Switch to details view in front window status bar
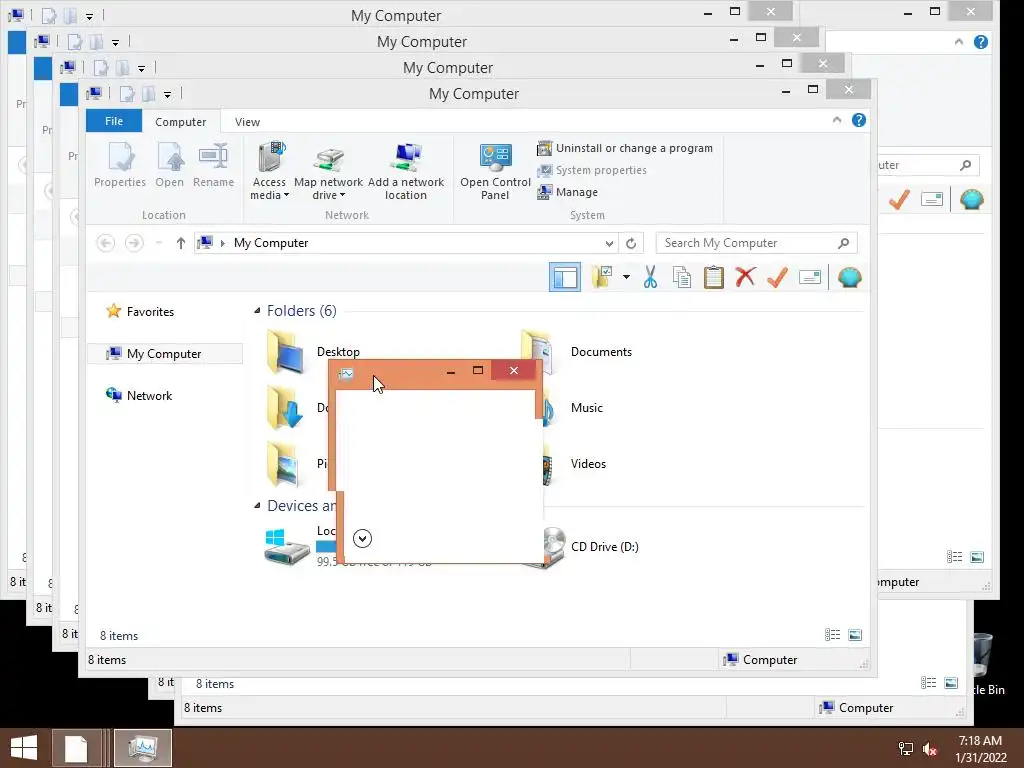The image size is (1024, 768). coord(832,635)
